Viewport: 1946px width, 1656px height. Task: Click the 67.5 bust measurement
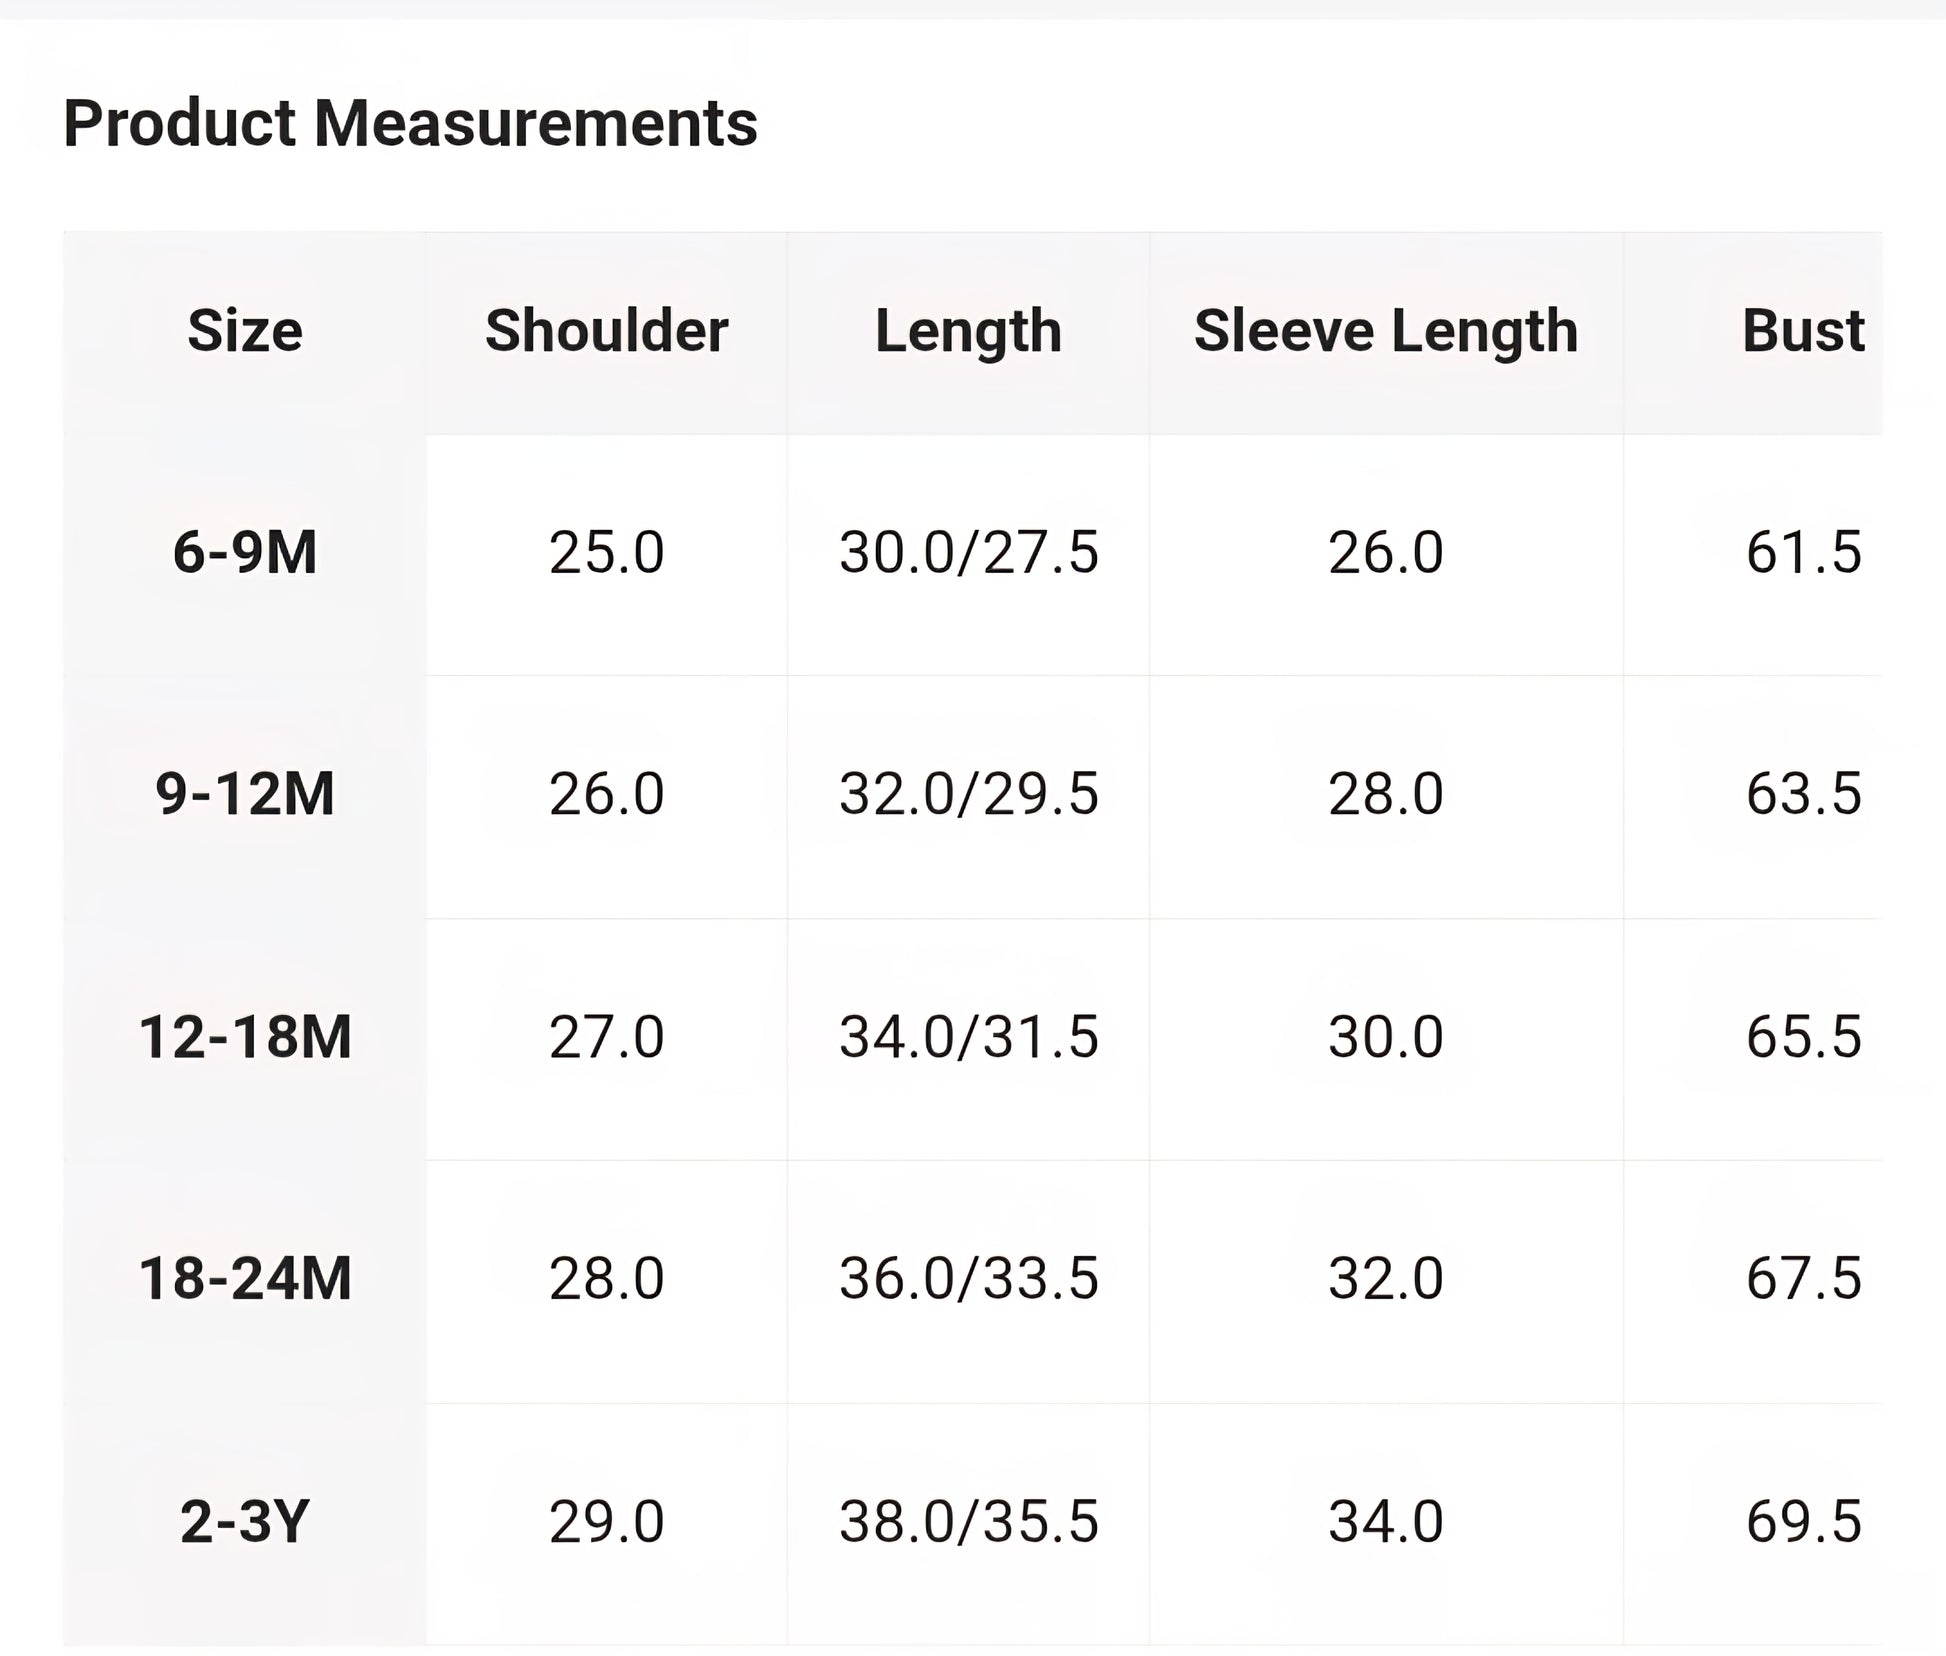coord(1803,1278)
